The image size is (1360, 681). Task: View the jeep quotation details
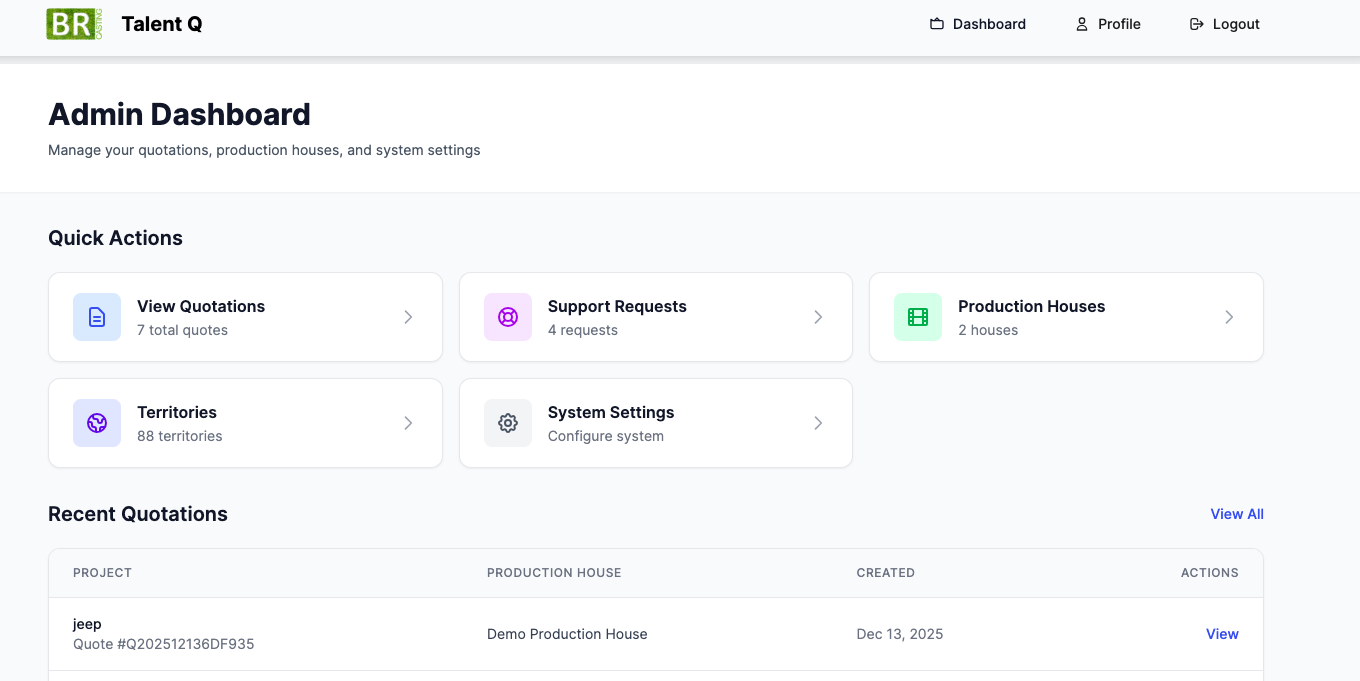point(1222,634)
